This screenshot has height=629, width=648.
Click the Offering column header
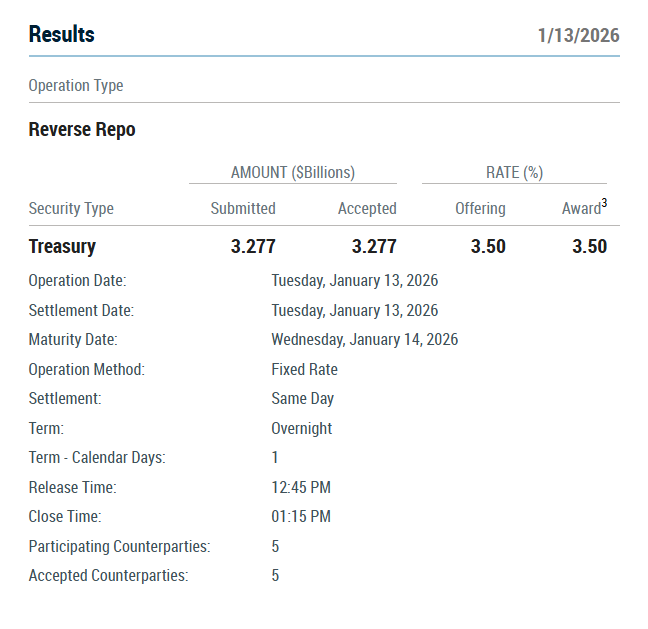[x=480, y=209]
